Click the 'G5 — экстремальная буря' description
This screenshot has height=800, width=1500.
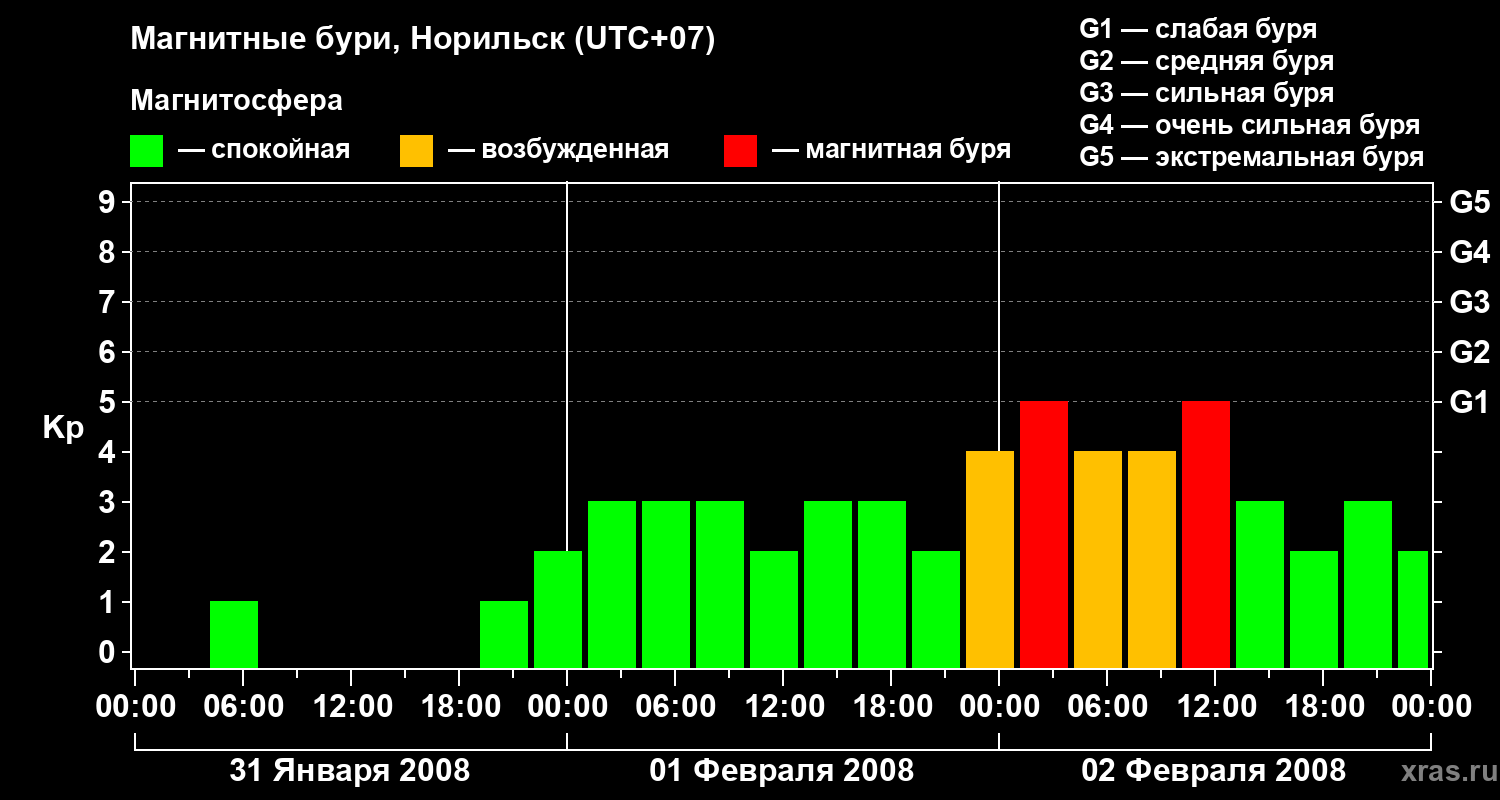point(1251,157)
